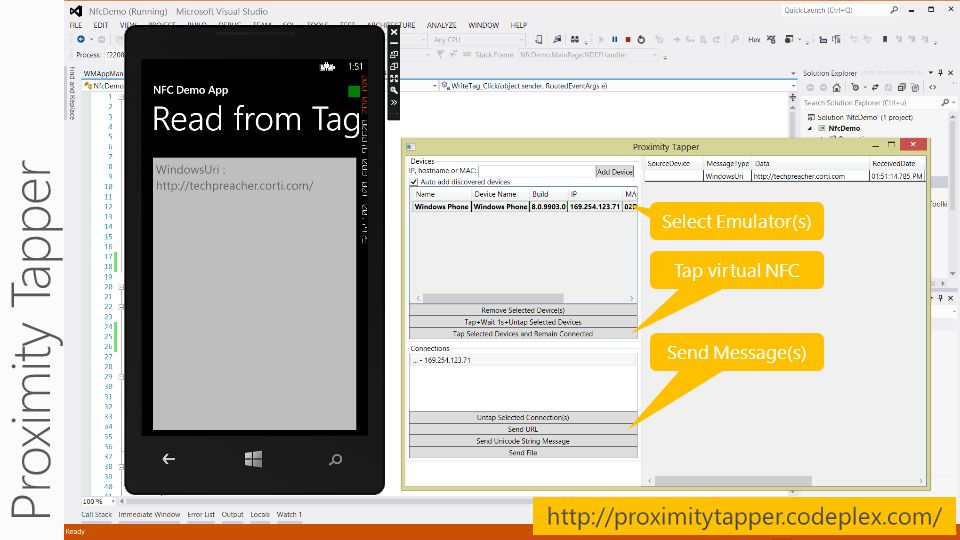
Task: Open the Solution Explorer window options dropdown arrow
Action: [x=931, y=73]
